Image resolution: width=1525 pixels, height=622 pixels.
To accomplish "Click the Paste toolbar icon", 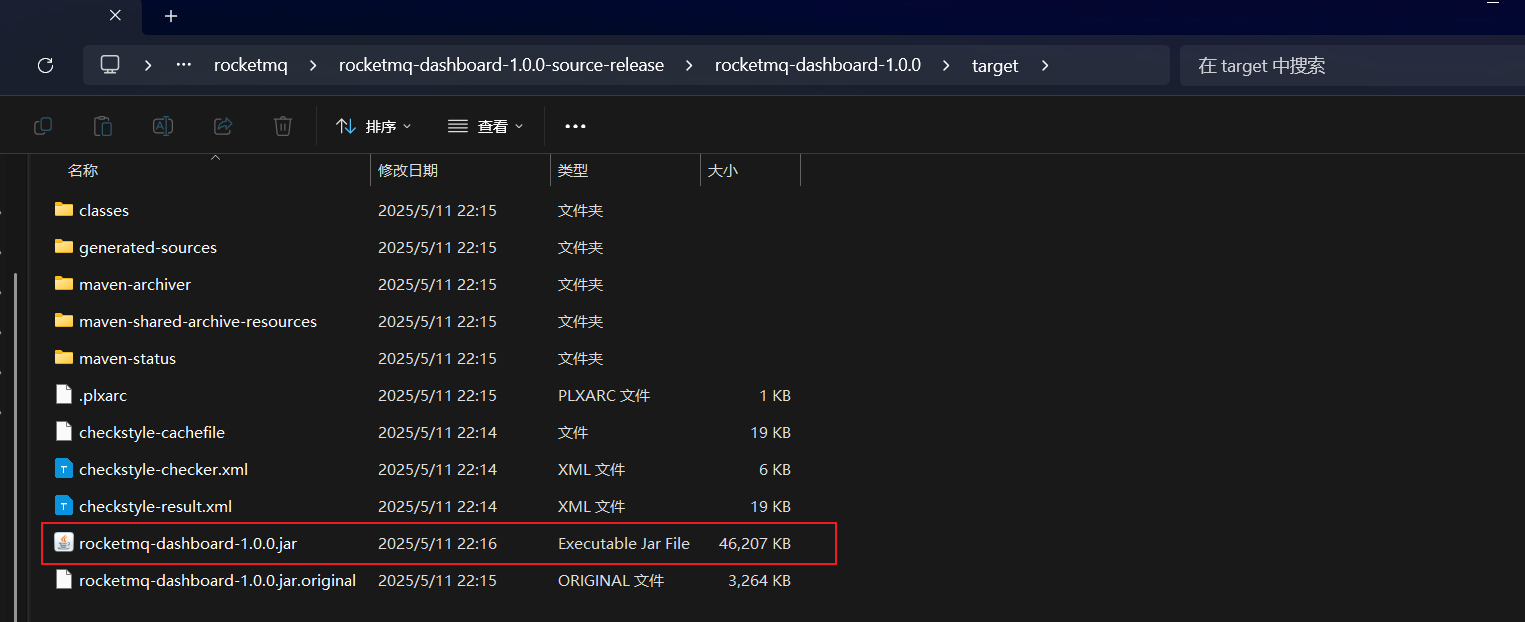I will pos(103,126).
